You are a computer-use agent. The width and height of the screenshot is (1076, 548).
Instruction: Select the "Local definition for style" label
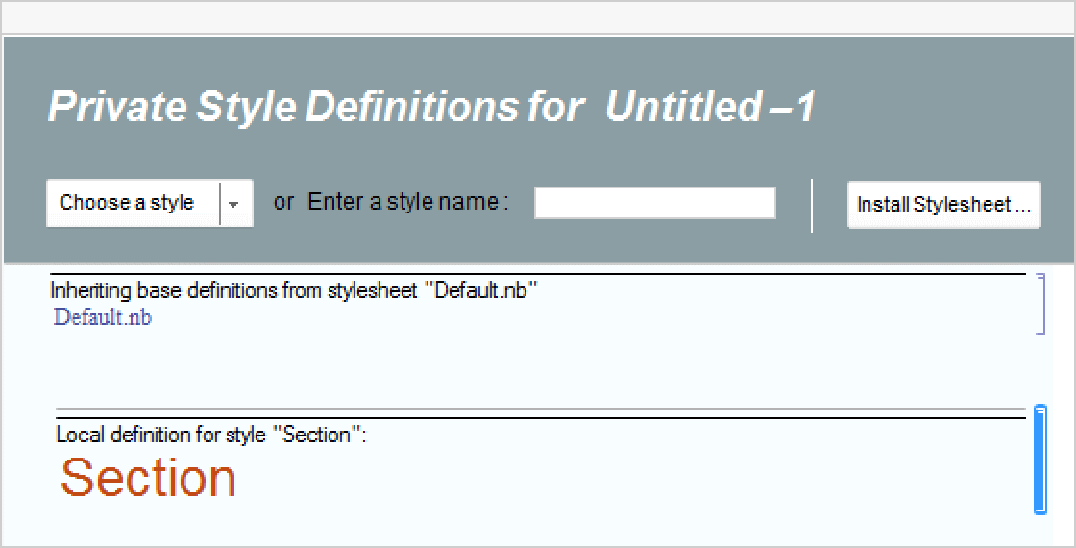(x=211, y=435)
